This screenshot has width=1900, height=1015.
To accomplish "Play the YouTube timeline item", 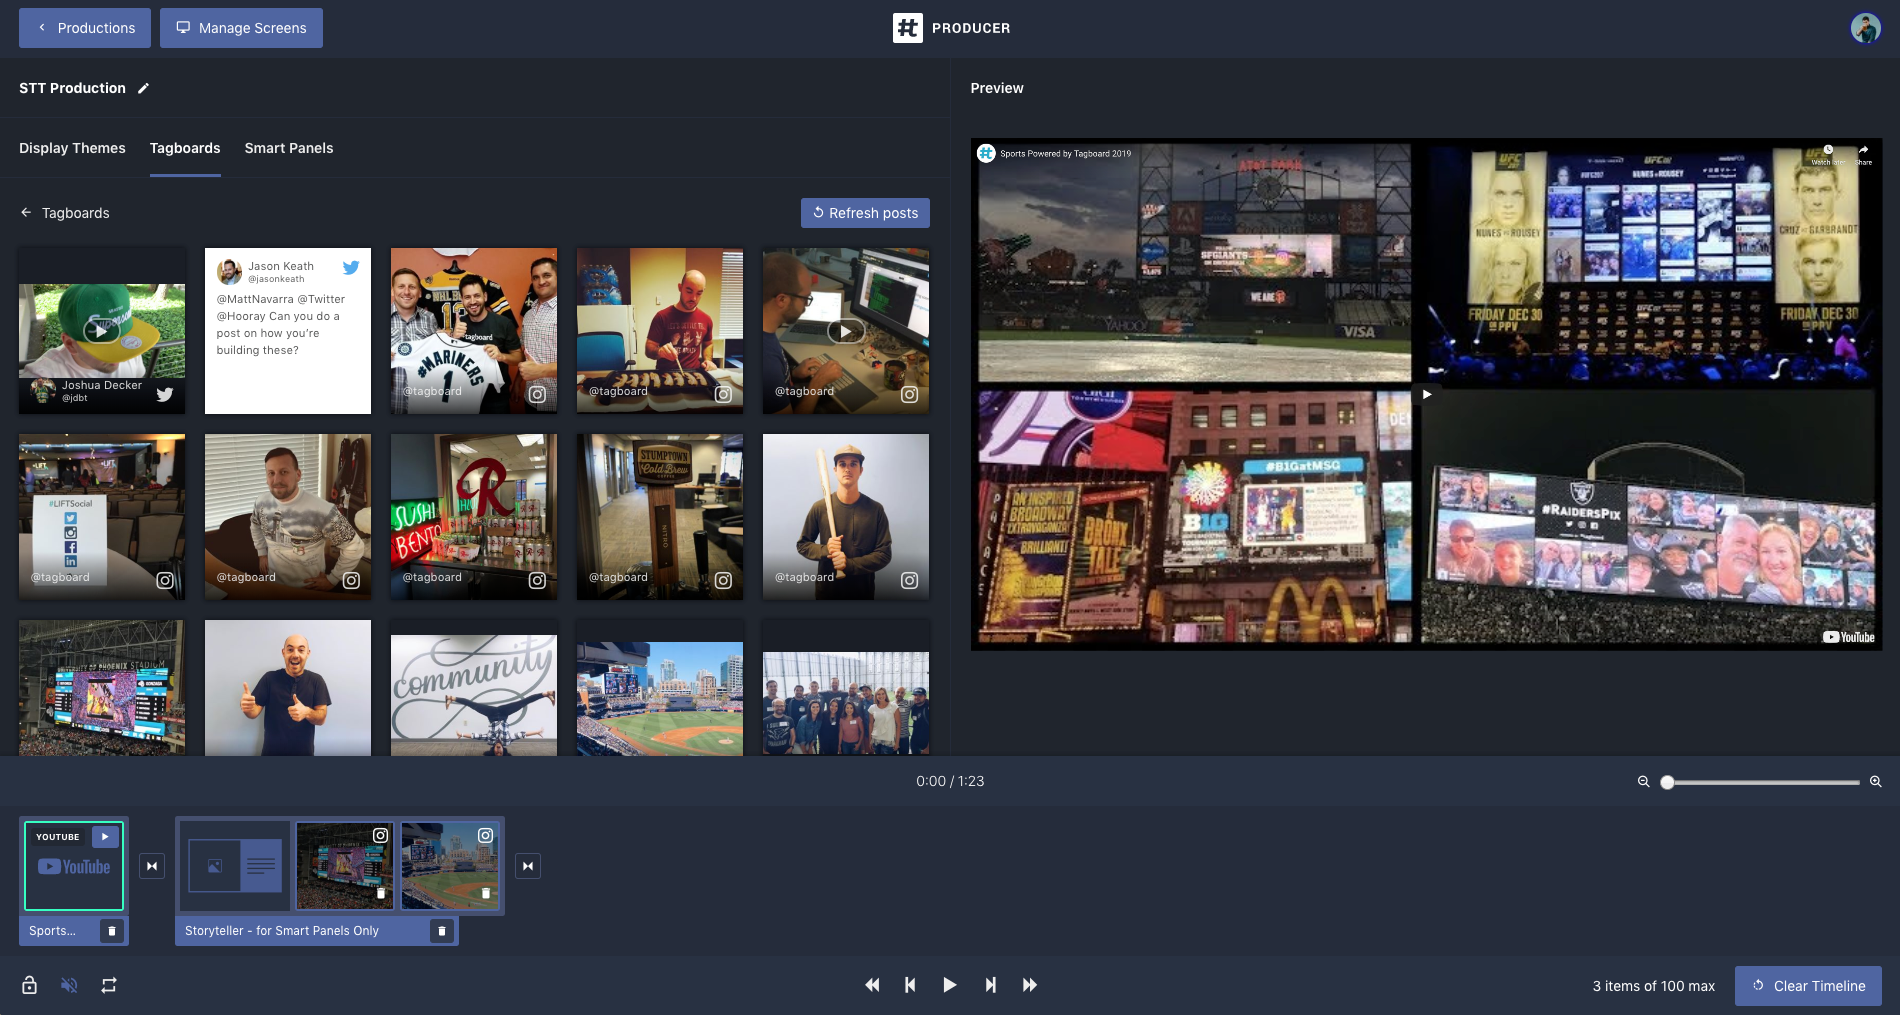I will pyautogui.click(x=105, y=836).
